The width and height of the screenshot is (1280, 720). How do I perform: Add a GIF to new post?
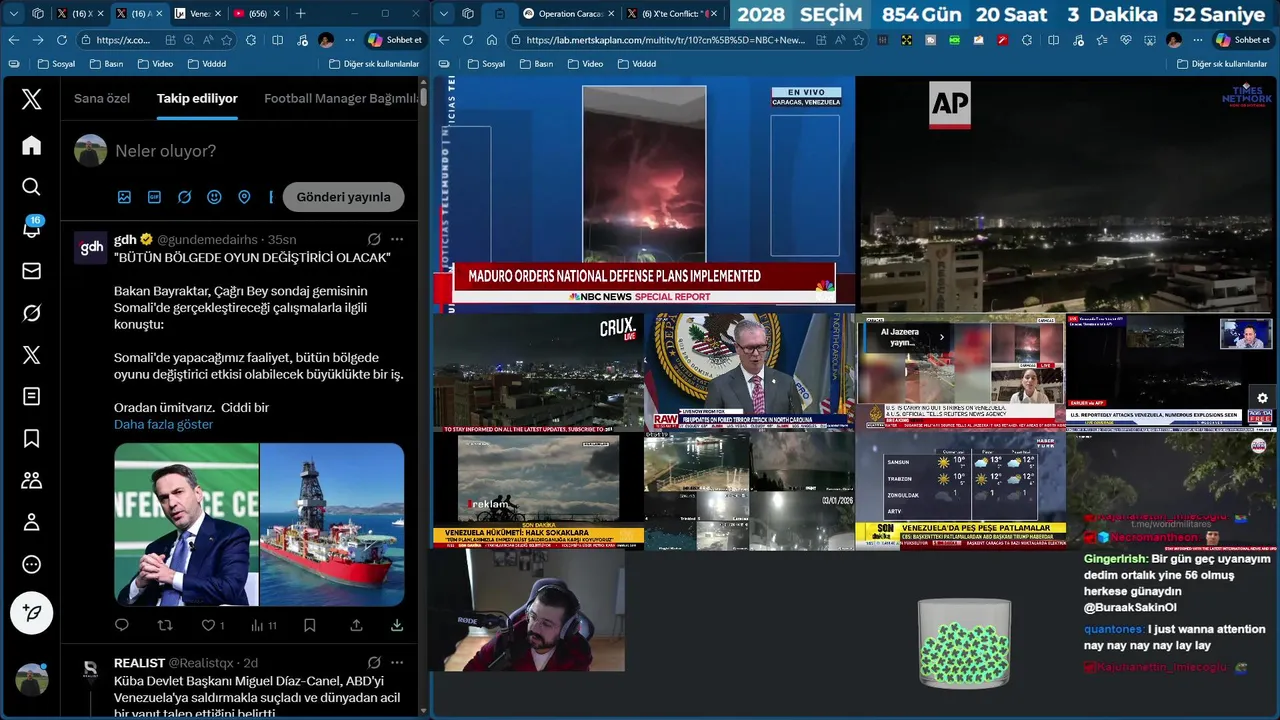[x=154, y=197]
